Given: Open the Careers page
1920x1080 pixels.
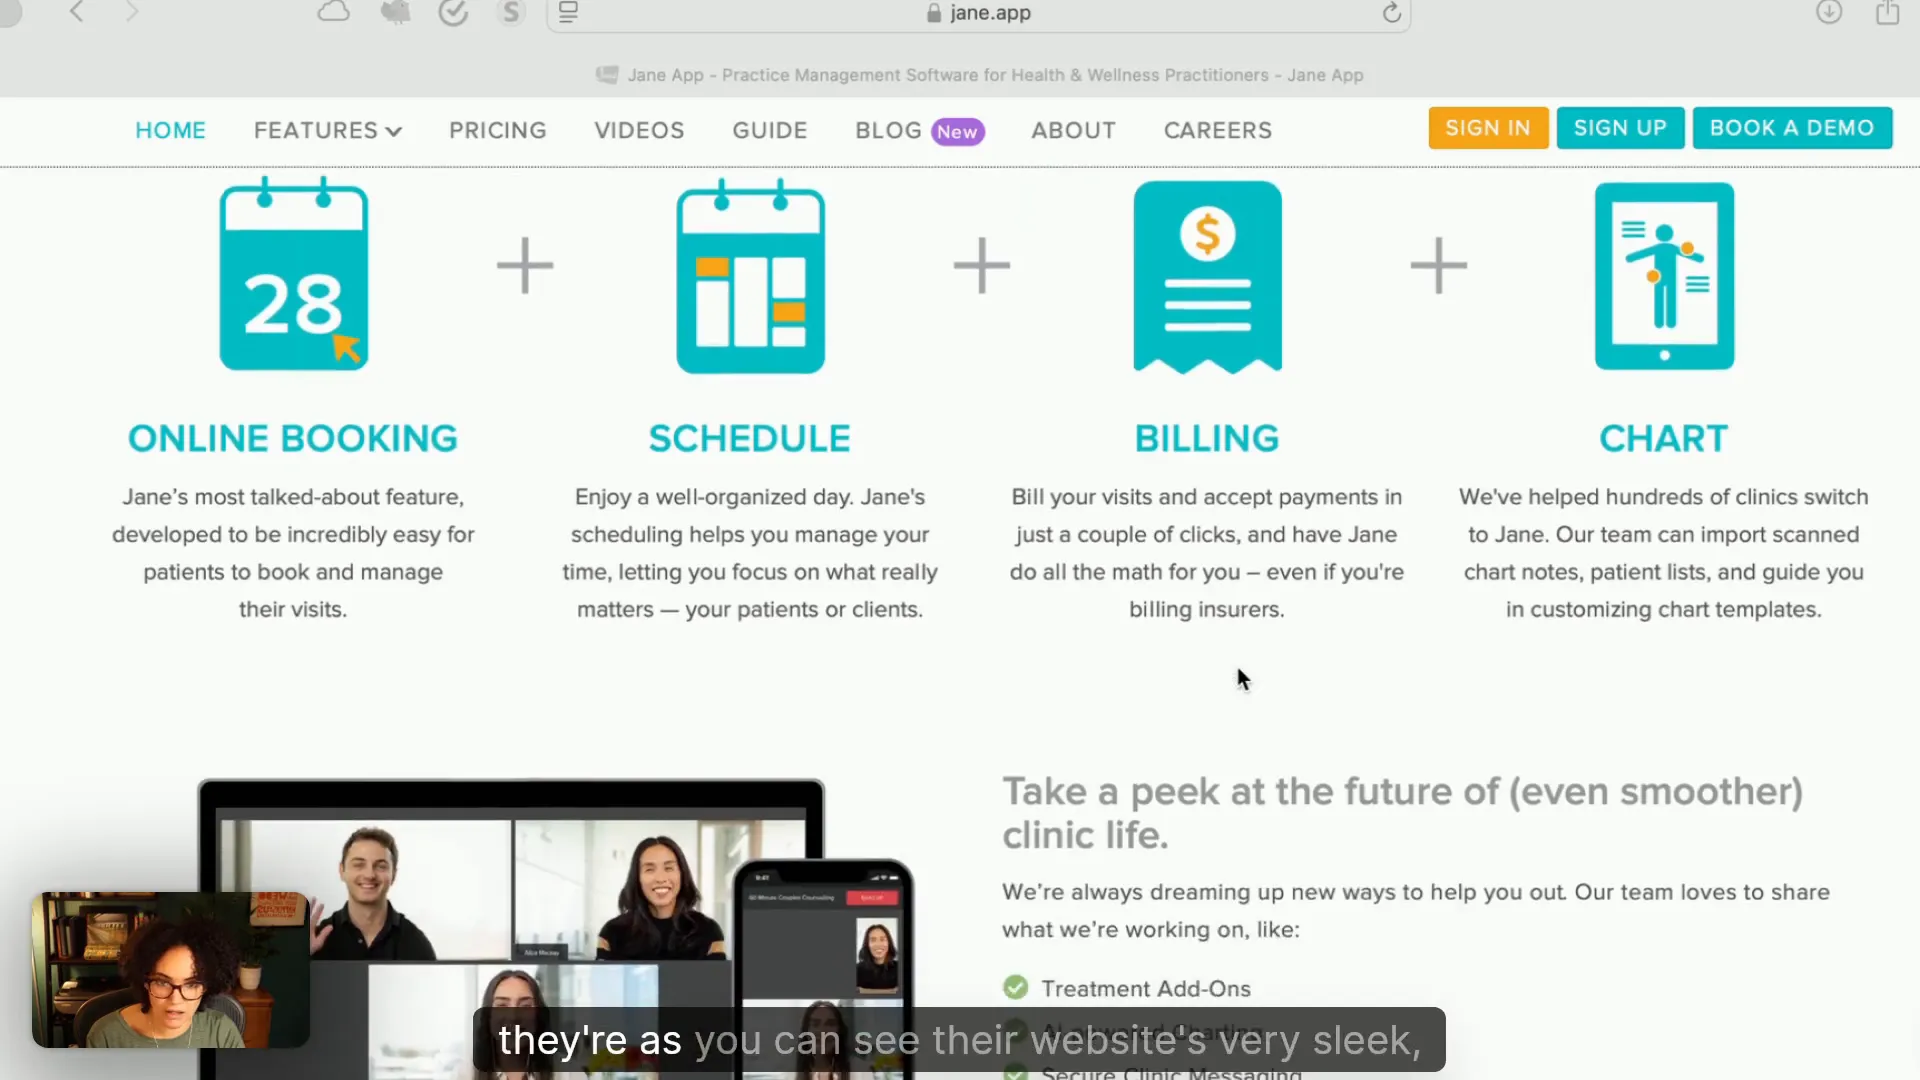Looking at the screenshot, I should coord(1217,130).
